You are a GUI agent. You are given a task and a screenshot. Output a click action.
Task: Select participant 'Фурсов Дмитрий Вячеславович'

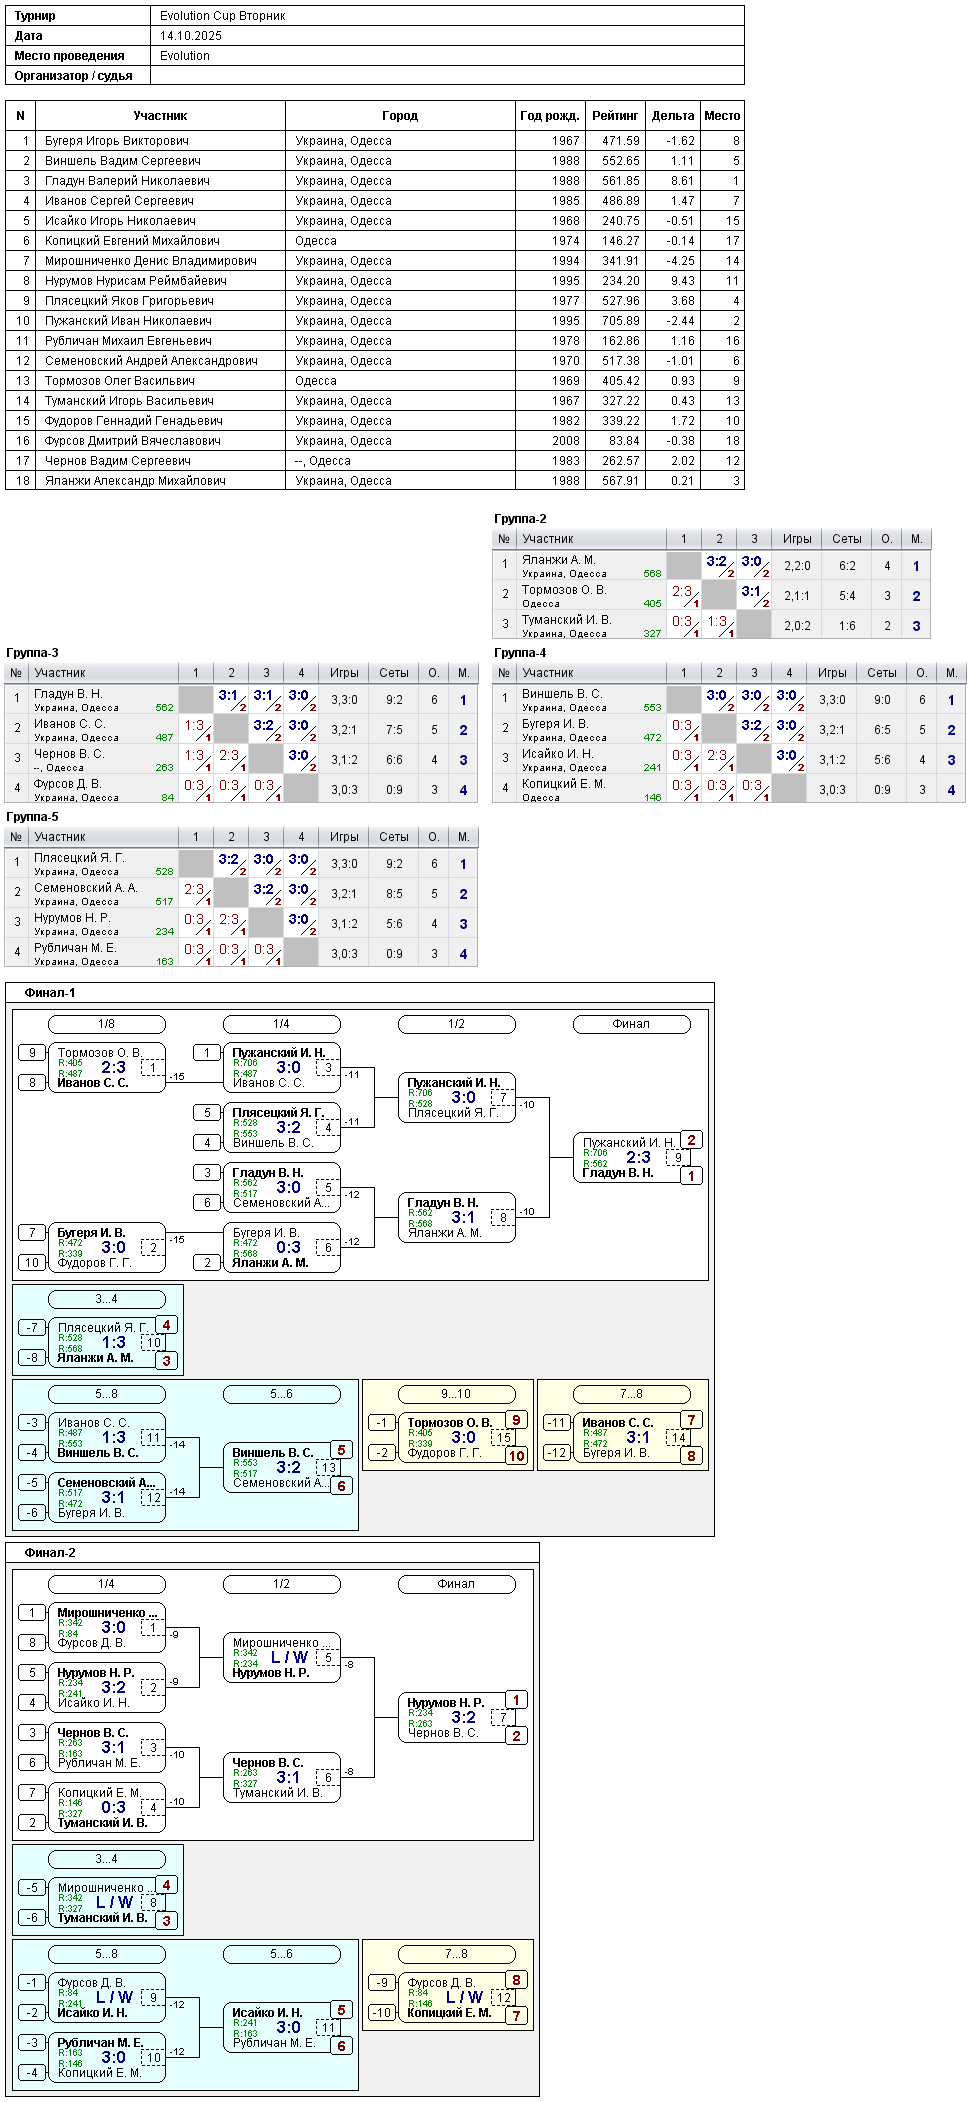(133, 441)
